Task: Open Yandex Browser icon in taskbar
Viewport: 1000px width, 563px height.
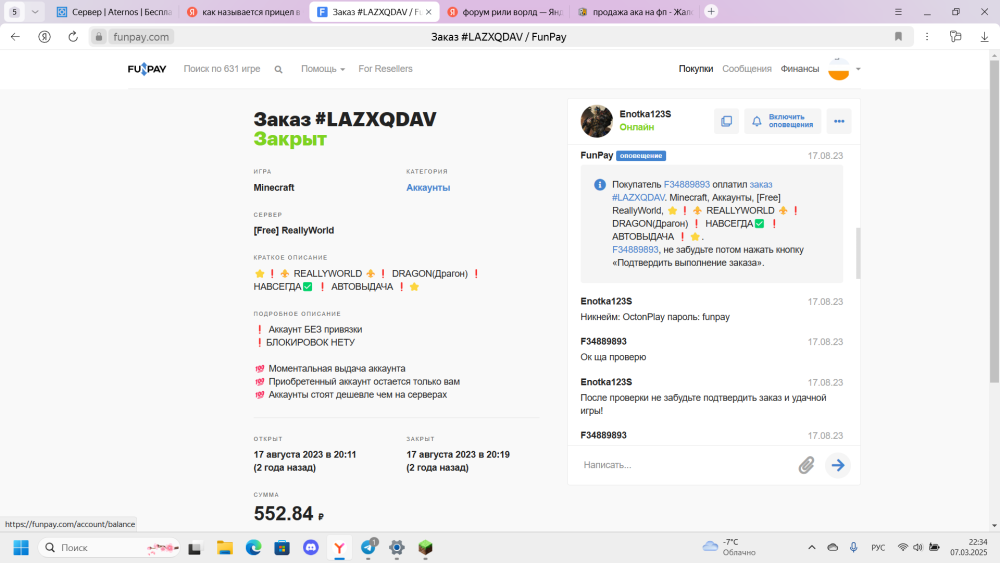Action: click(339, 548)
